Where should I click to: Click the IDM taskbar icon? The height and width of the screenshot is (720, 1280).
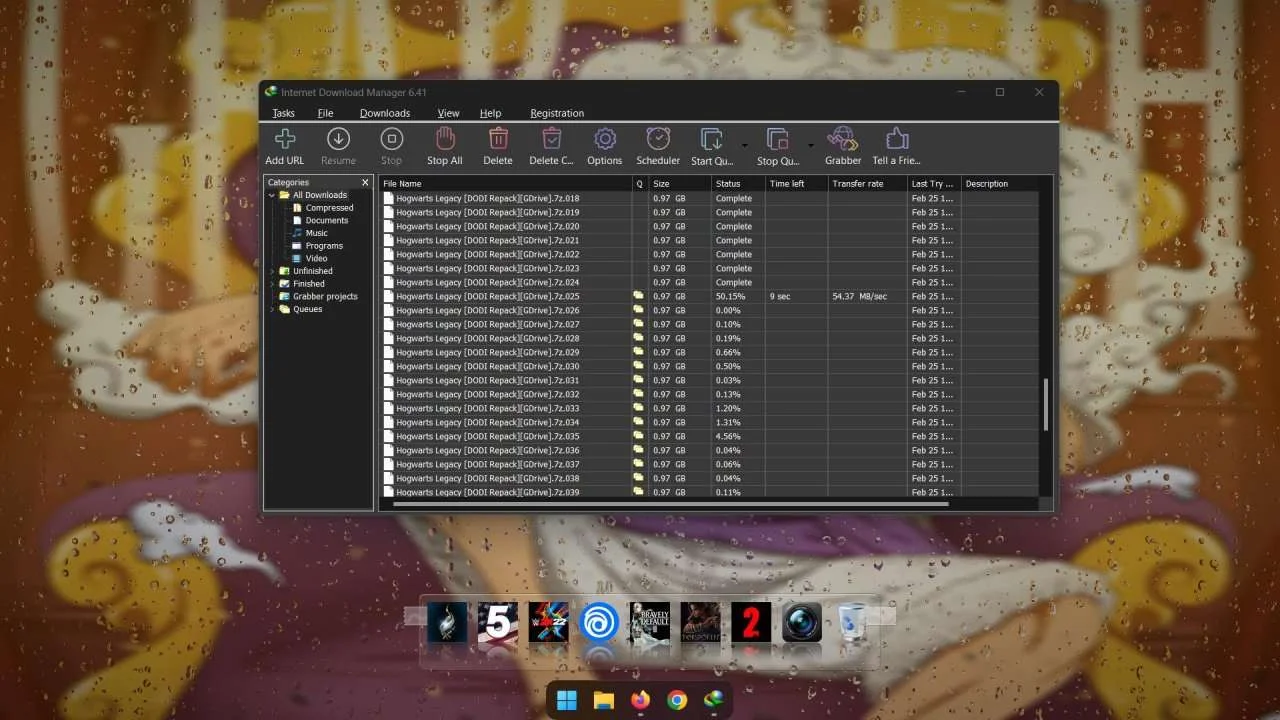click(x=714, y=700)
